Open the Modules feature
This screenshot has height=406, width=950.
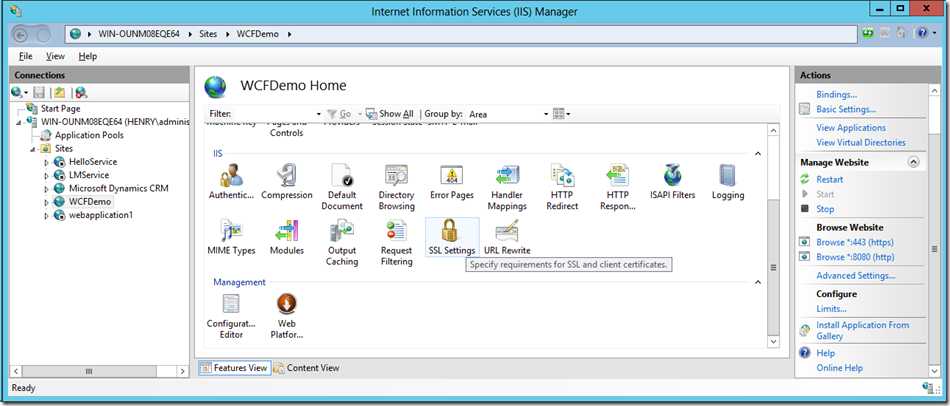287,237
